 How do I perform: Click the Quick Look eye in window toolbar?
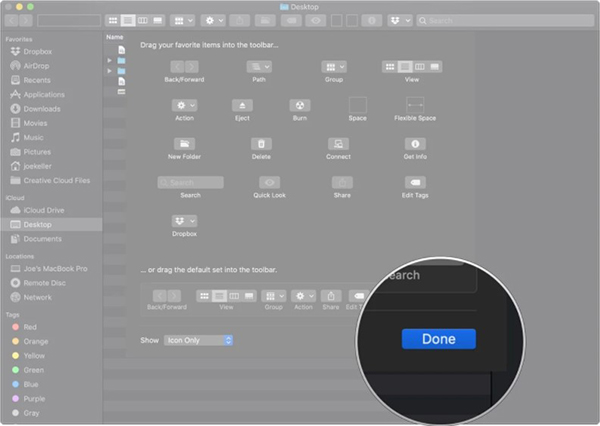click(x=316, y=20)
